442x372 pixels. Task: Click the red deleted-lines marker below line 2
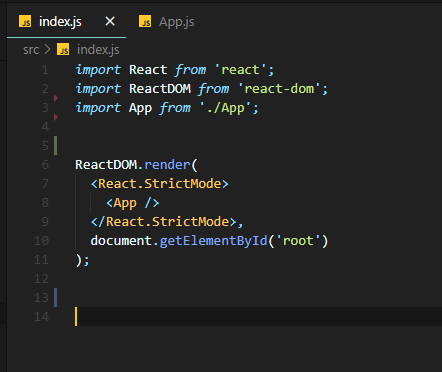56,98
